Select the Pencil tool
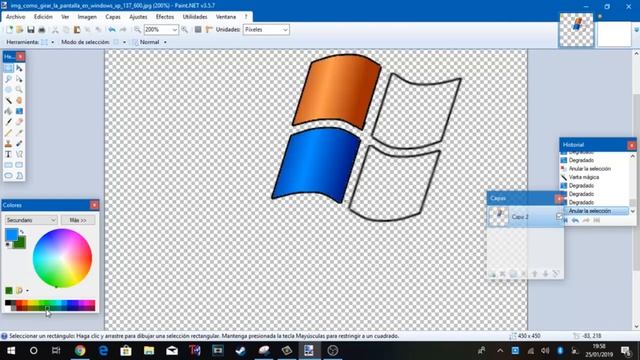The width and height of the screenshot is (640, 360). pyautogui.click(x=8, y=133)
